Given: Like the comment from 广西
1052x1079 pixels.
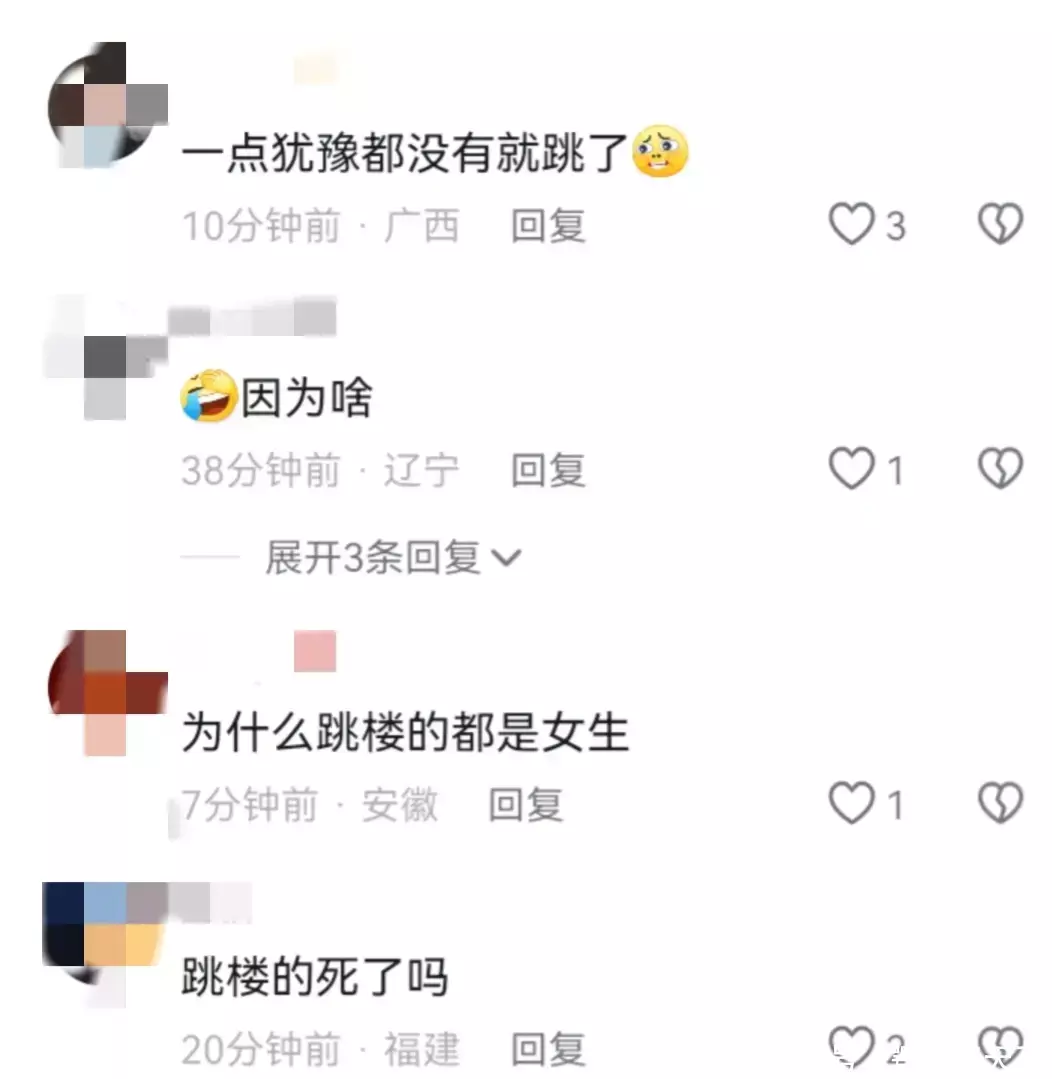Looking at the screenshot, I should [x=852, y=224].
